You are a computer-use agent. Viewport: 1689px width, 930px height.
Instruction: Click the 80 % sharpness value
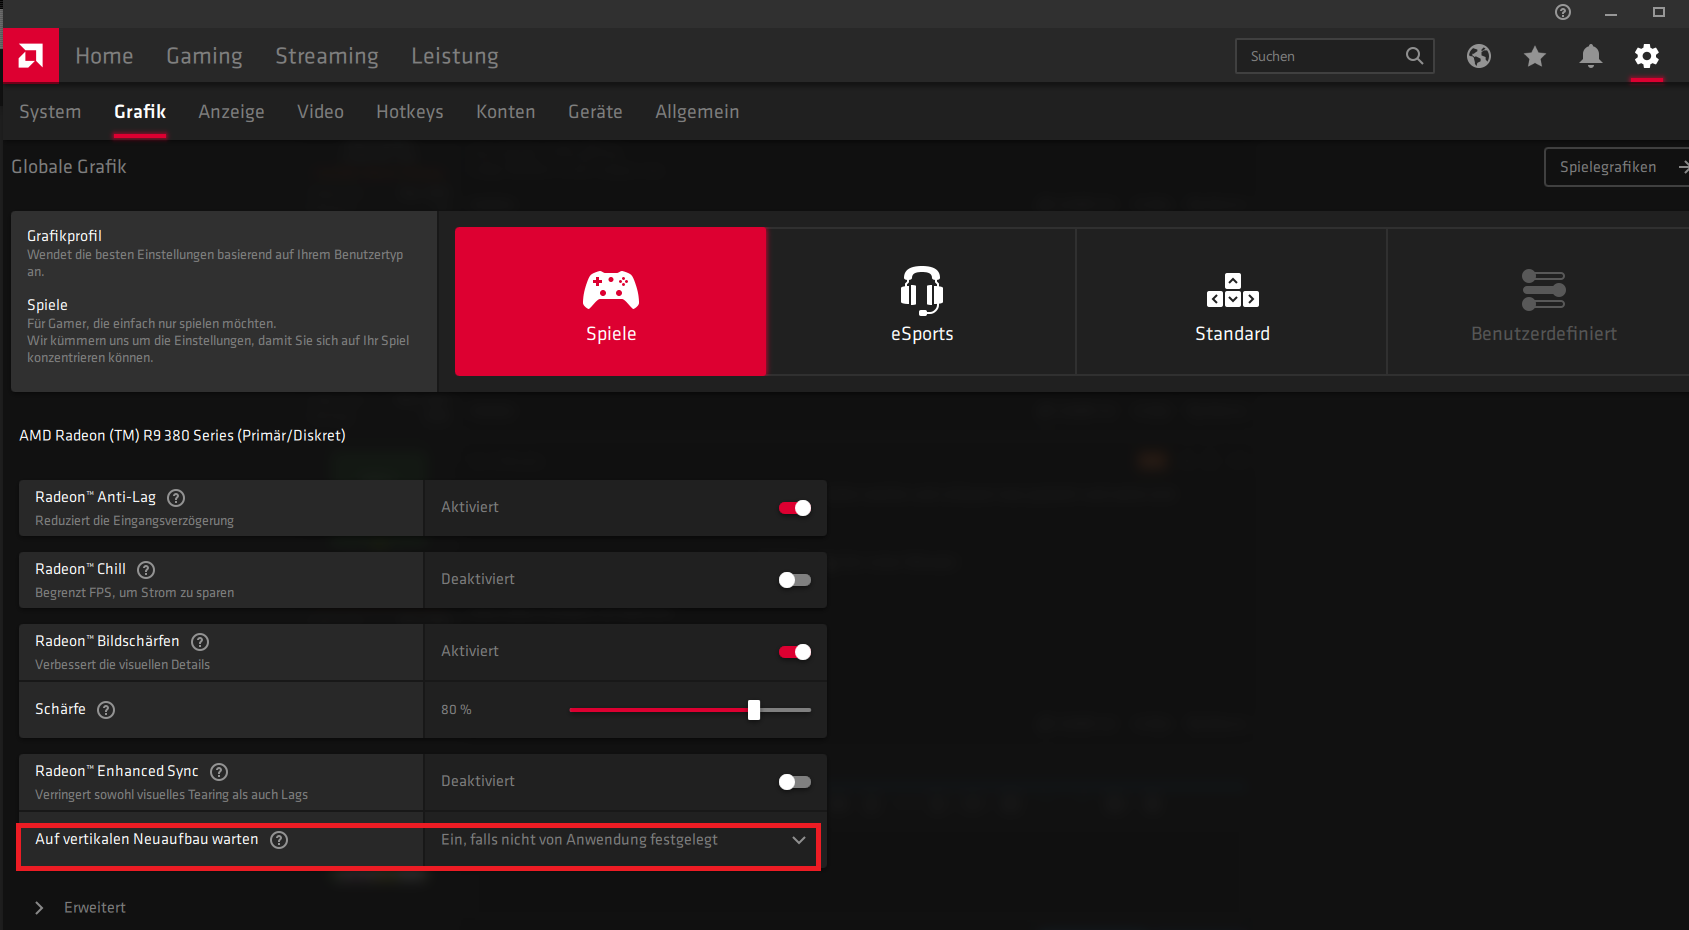(x=456, y=710)
